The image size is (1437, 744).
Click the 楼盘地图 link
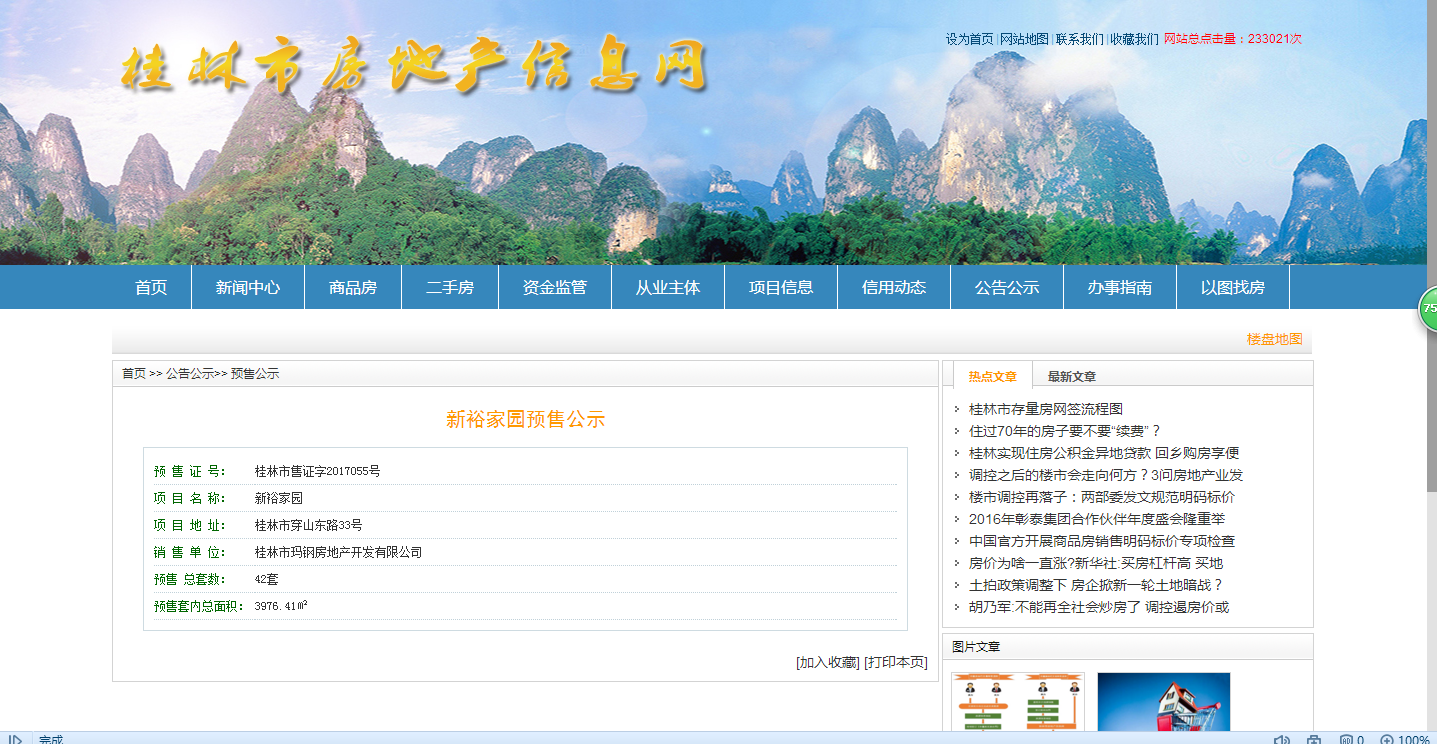(x=1274, y=340)
